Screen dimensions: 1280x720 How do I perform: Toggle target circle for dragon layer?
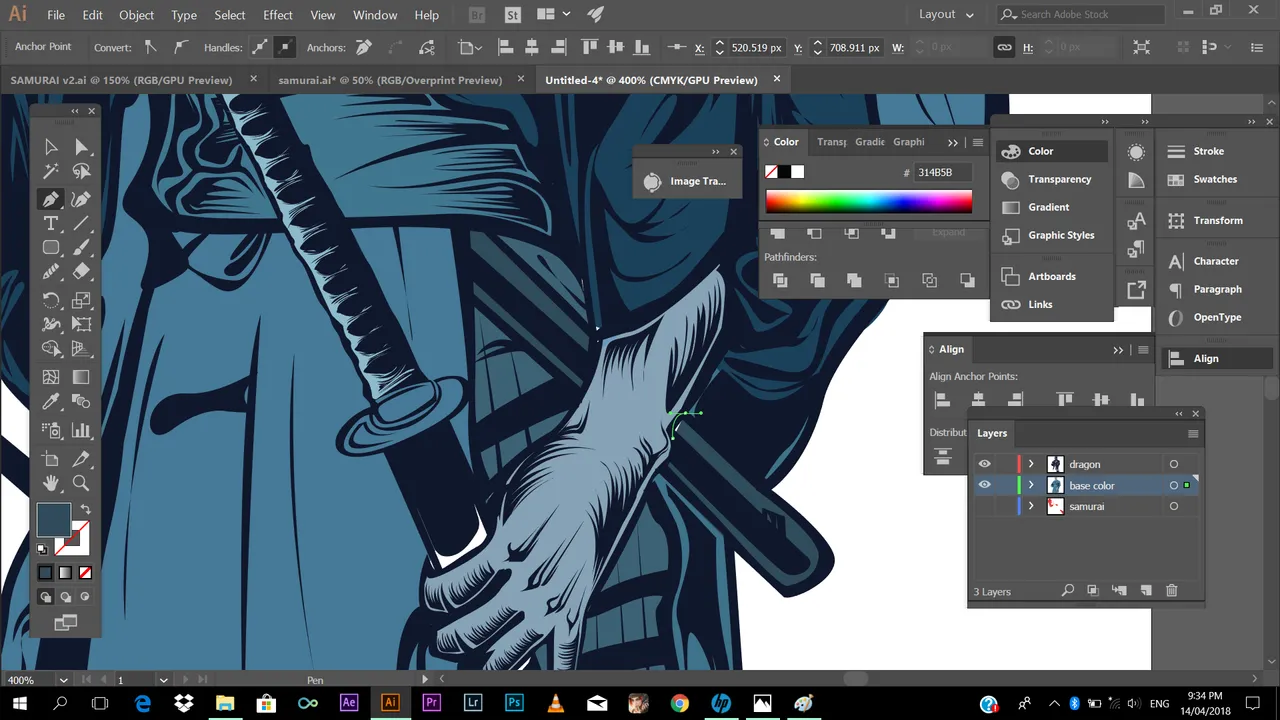click(x=1174, y=464)
